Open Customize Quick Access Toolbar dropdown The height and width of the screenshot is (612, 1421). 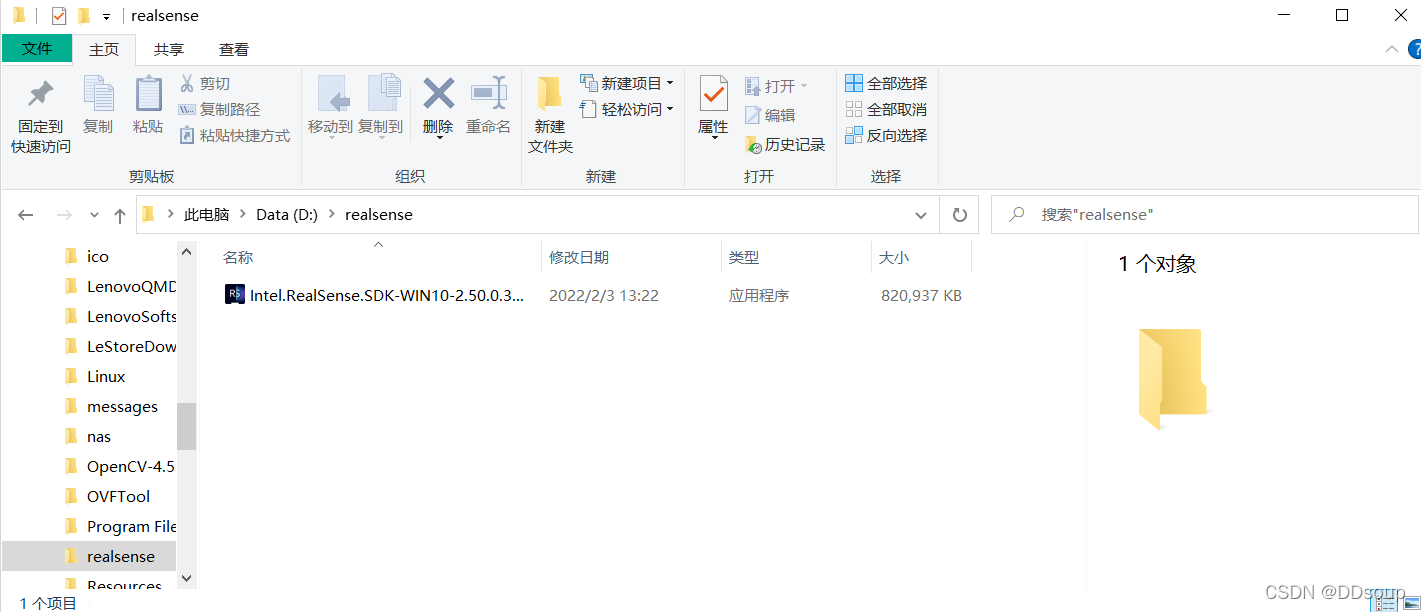[x=106, y=17]
